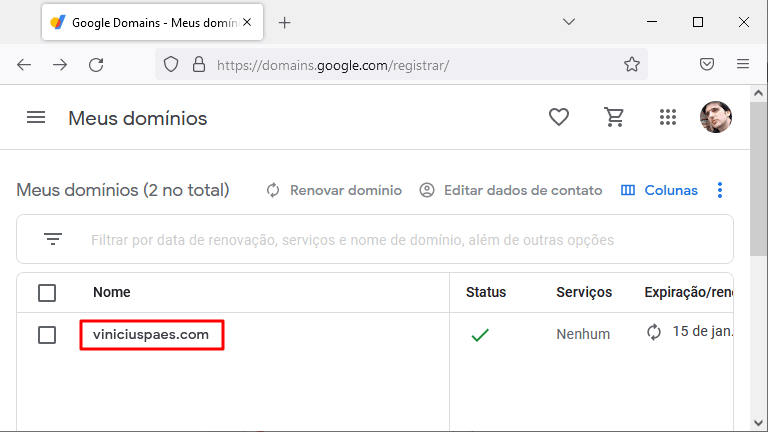Select the viniciuspaes.com row checkbox
The image size is (768, 432).
[47, 335]
